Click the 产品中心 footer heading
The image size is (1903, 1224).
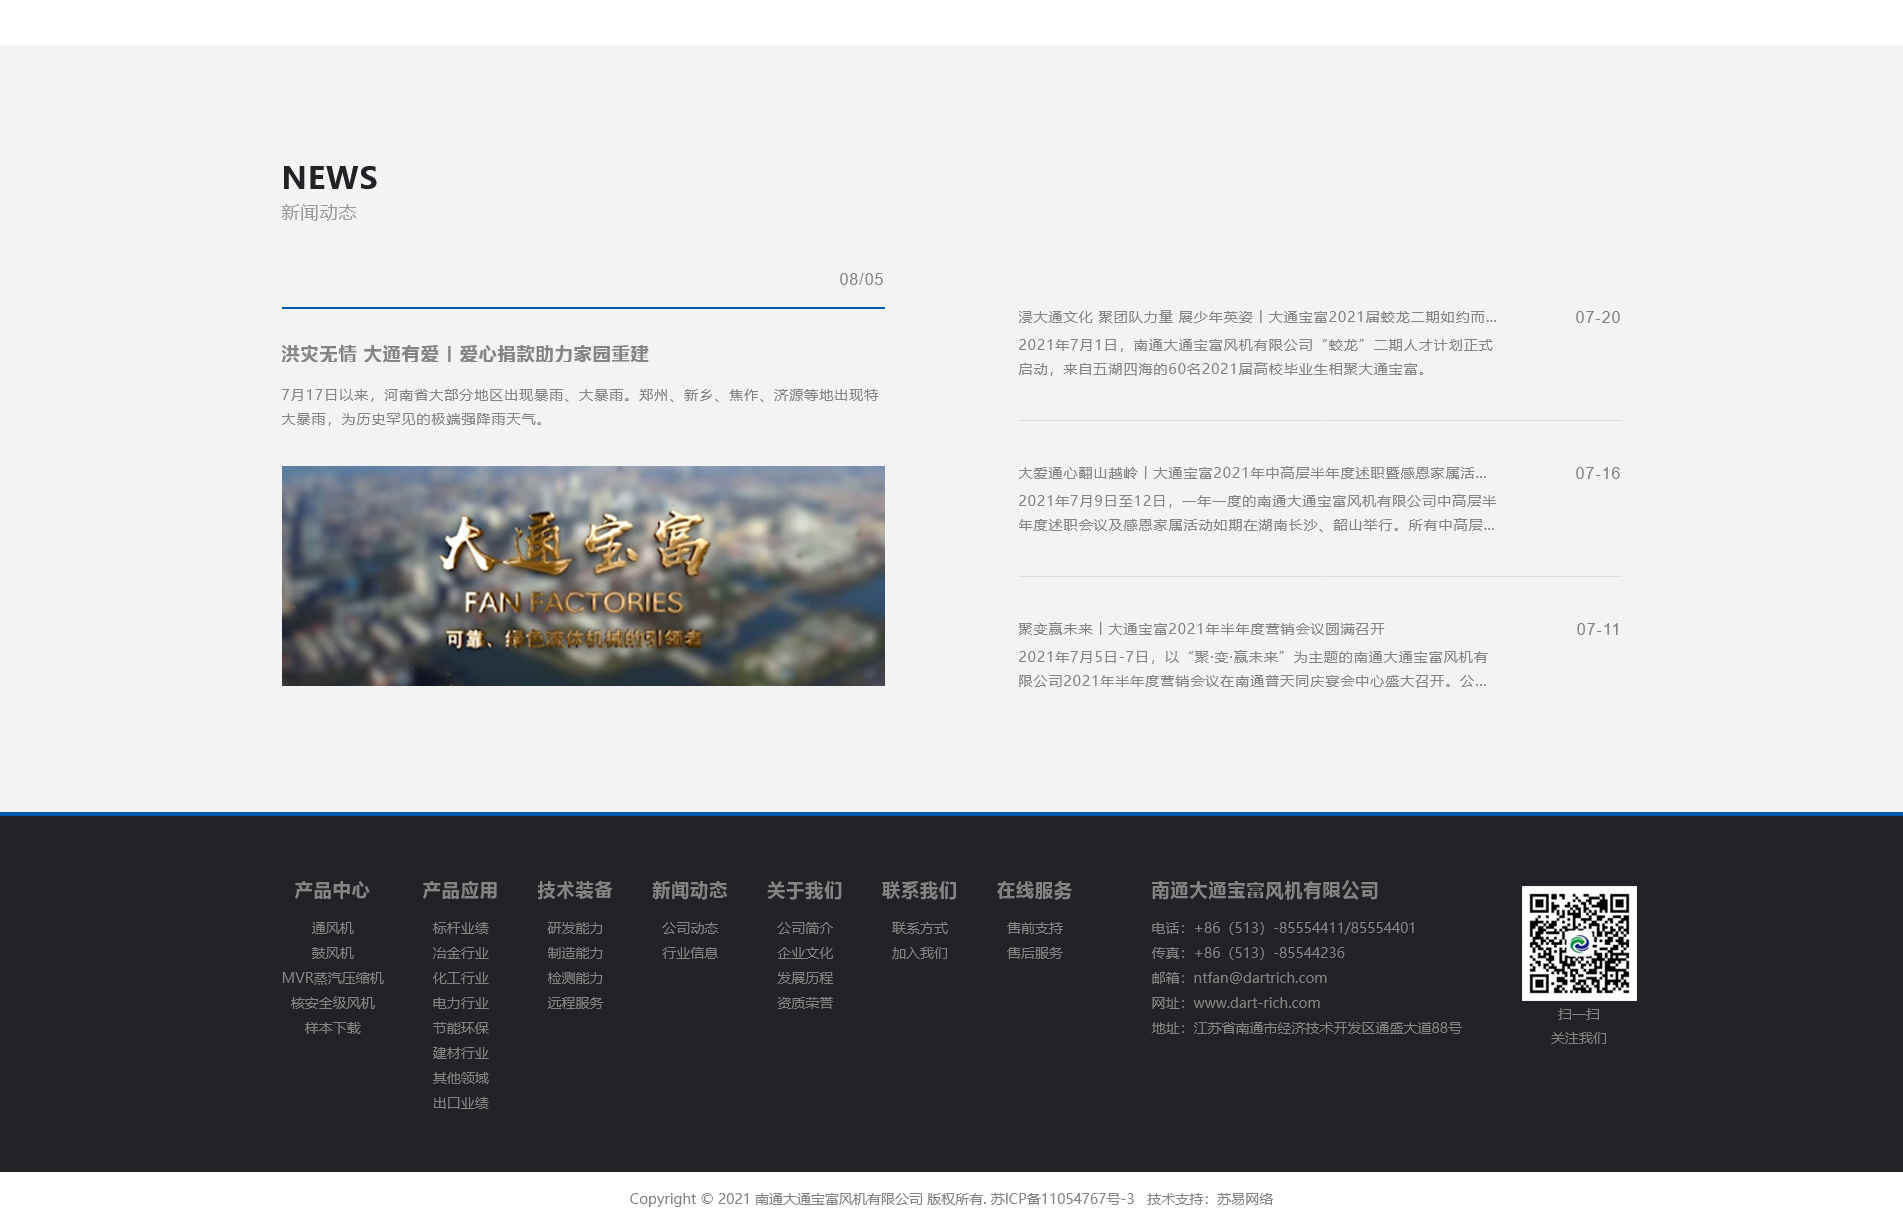(332, 890)
